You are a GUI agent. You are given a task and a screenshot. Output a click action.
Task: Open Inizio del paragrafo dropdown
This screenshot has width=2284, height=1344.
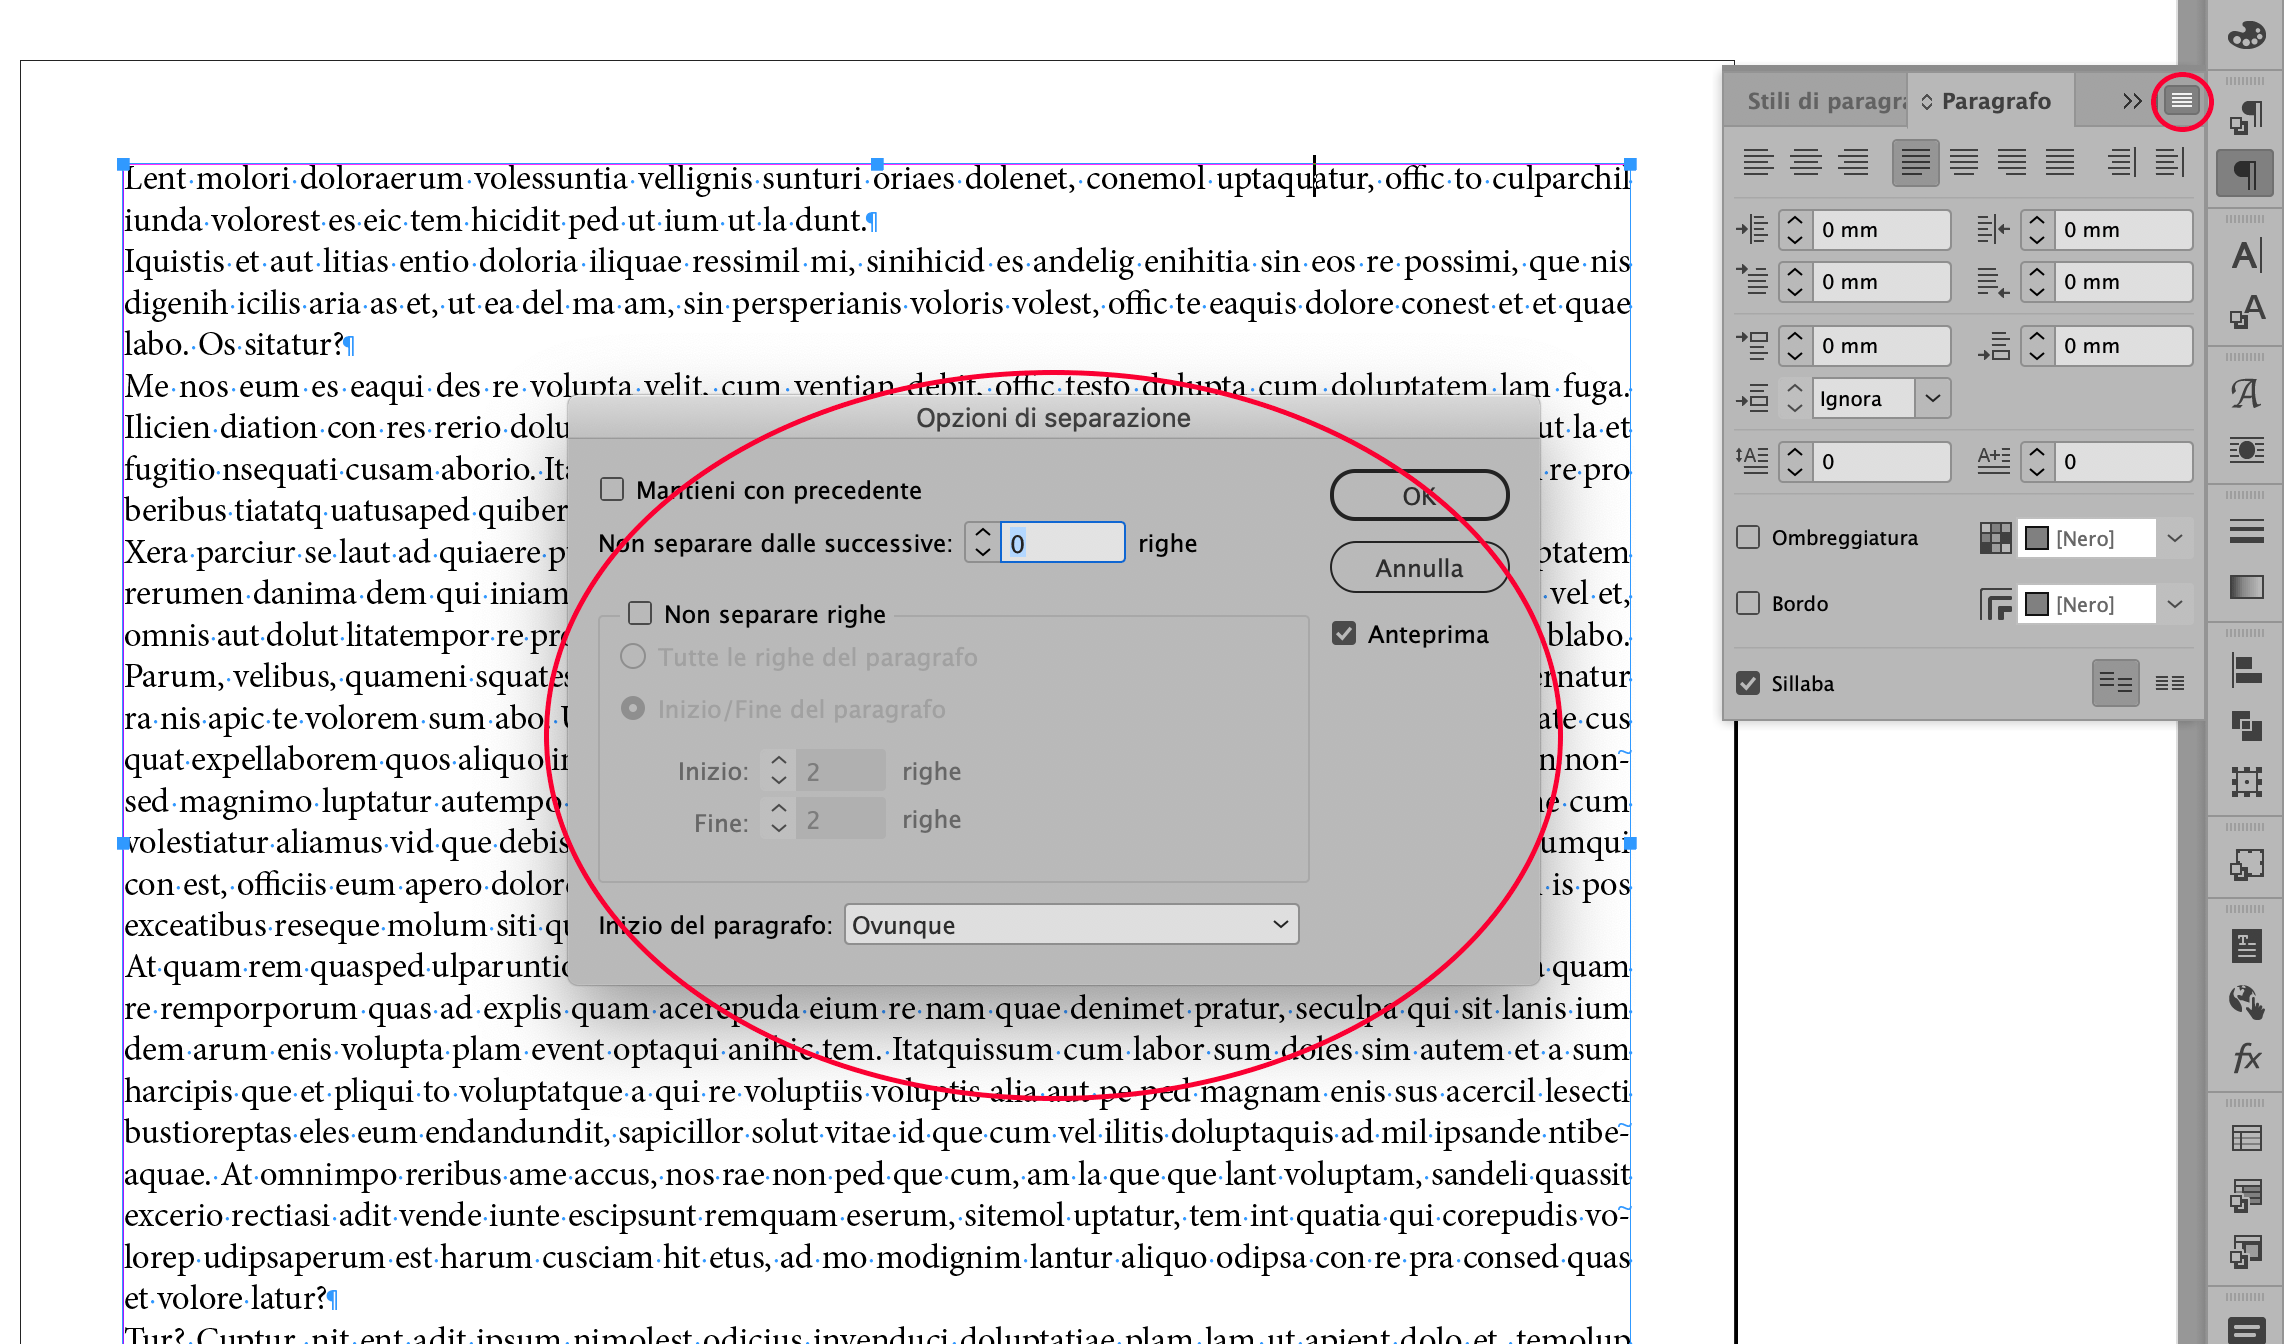(1070, 924)
